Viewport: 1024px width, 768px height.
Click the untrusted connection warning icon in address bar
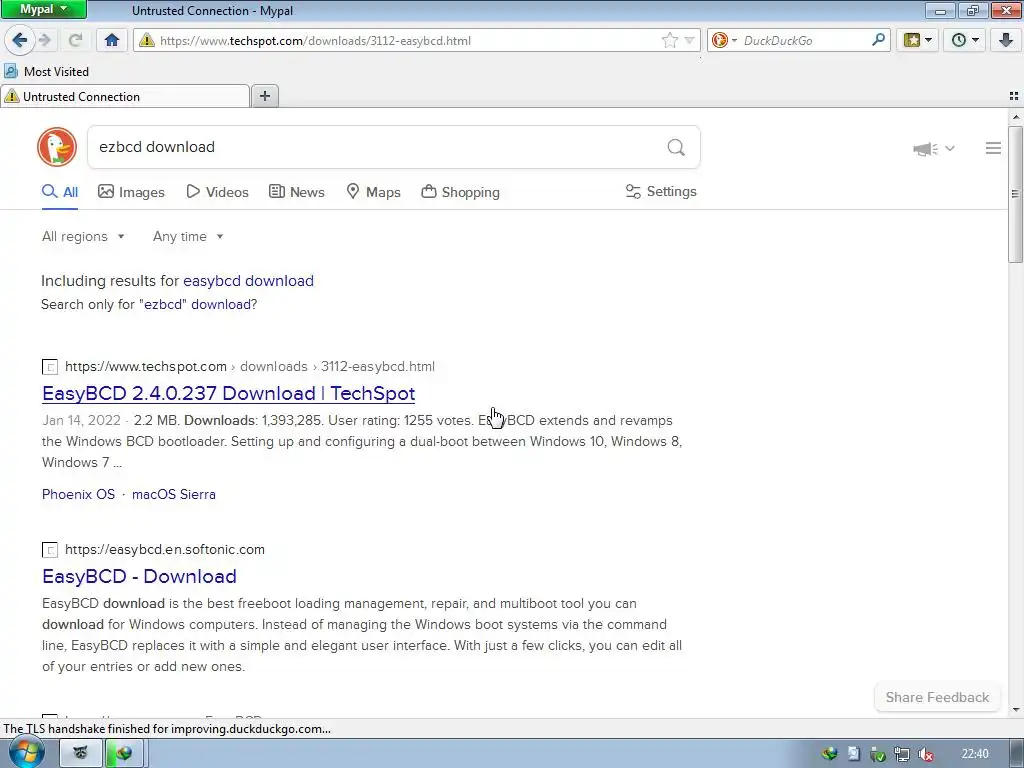tap(147, 40)
